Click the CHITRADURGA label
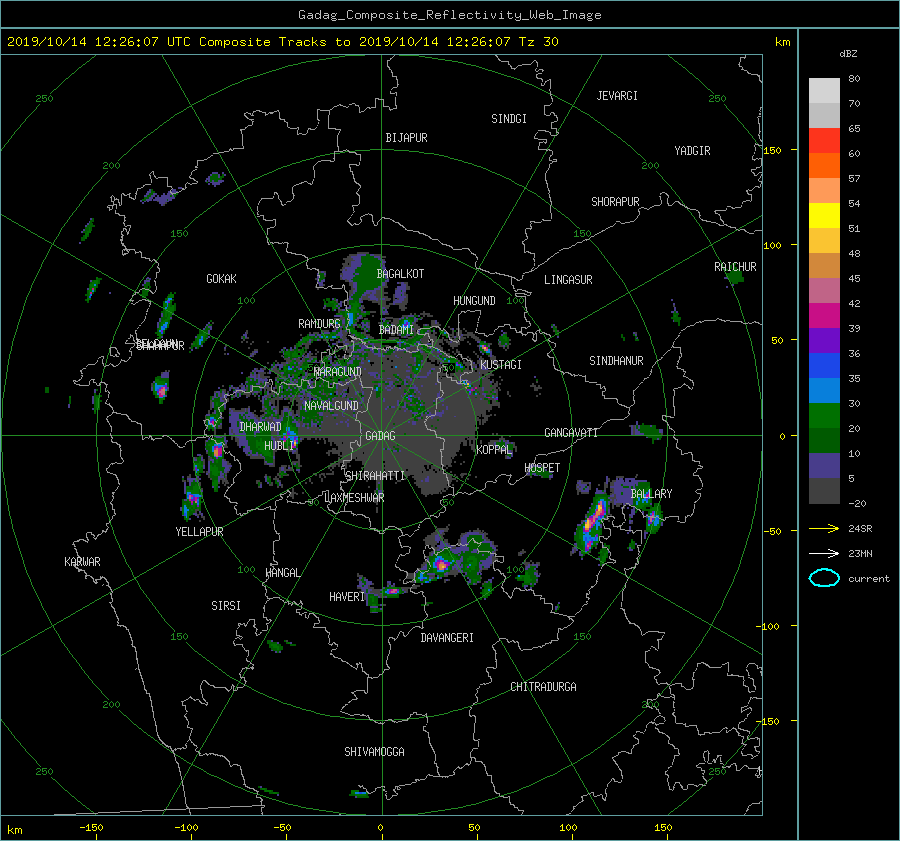This screenshot has width=900, height=841. point(543,687)
